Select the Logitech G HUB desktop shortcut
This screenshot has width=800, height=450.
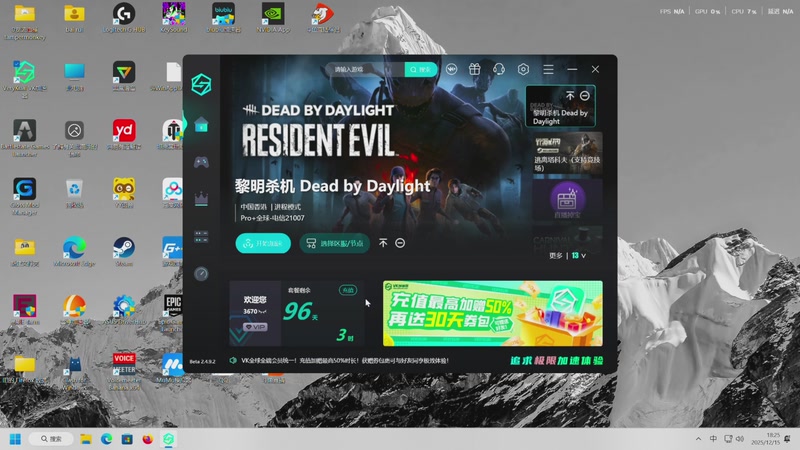pyautogui.click(x=124, y=18)
